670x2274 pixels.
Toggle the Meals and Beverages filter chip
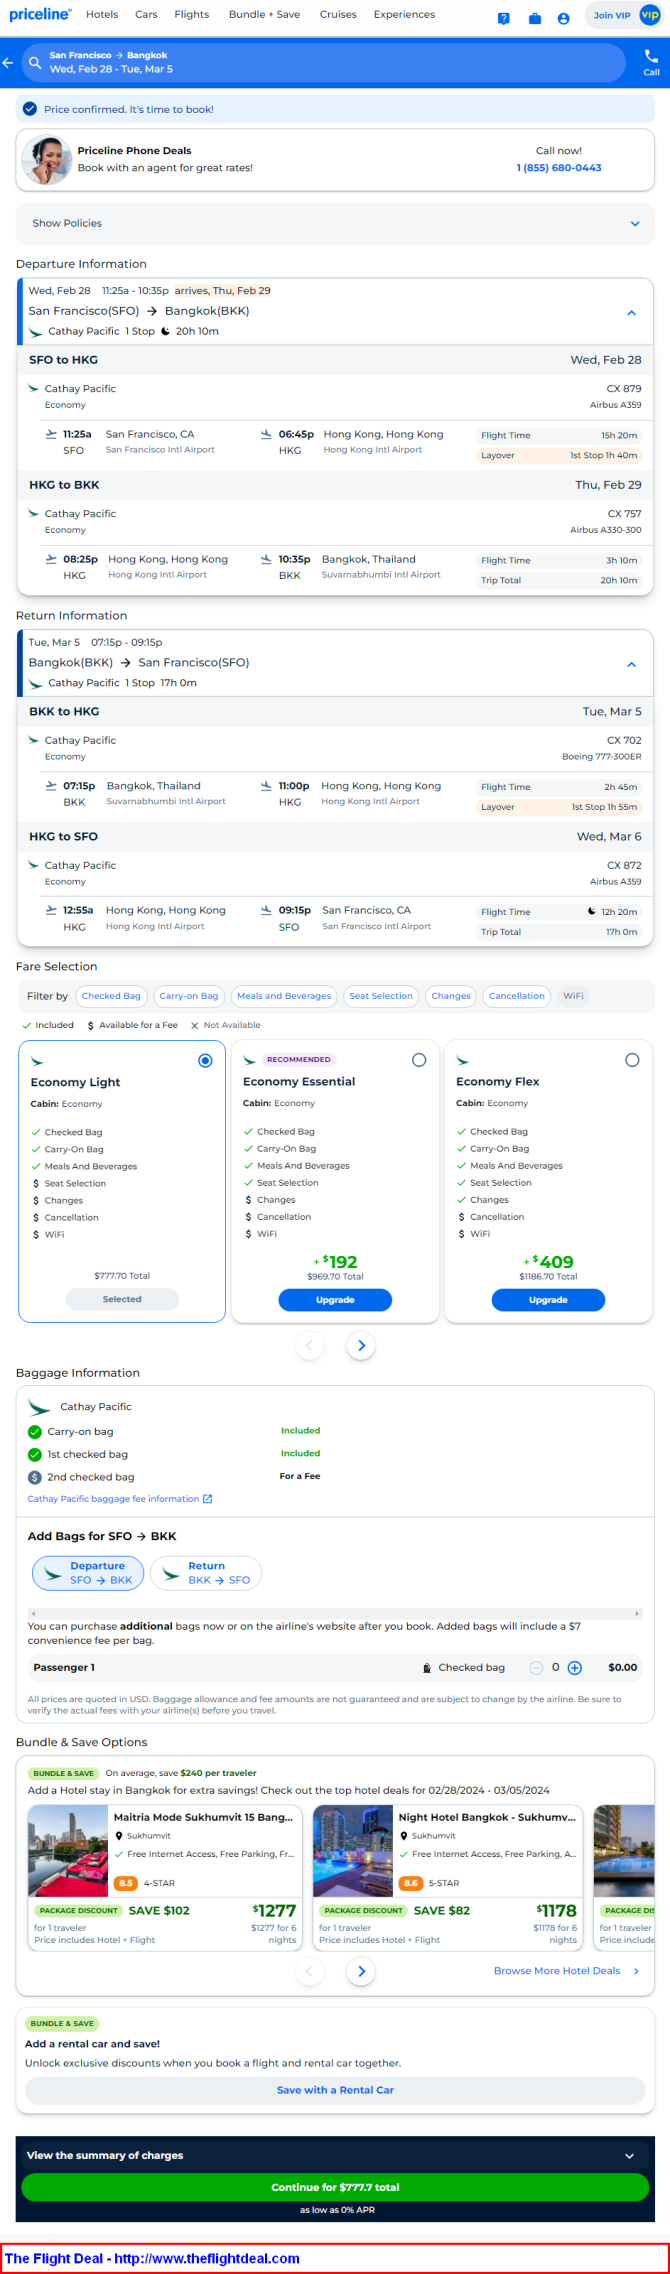coord(284,996)
